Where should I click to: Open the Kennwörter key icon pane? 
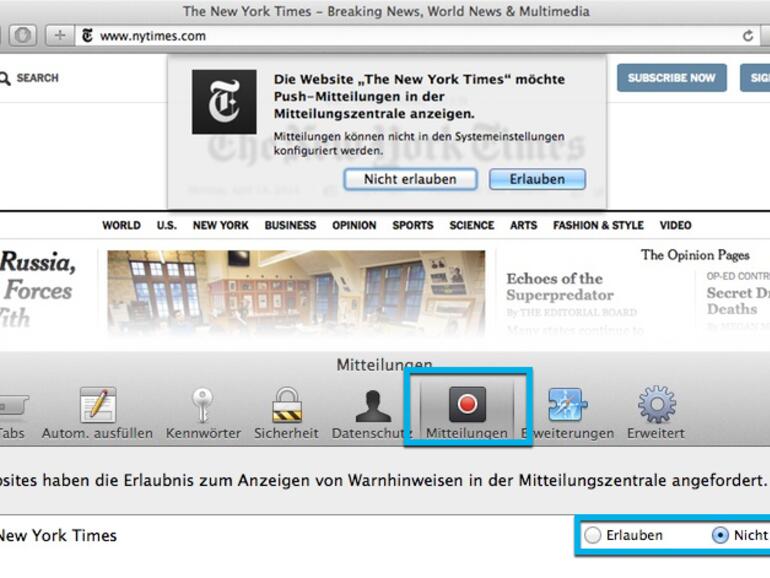pos(203,413)
